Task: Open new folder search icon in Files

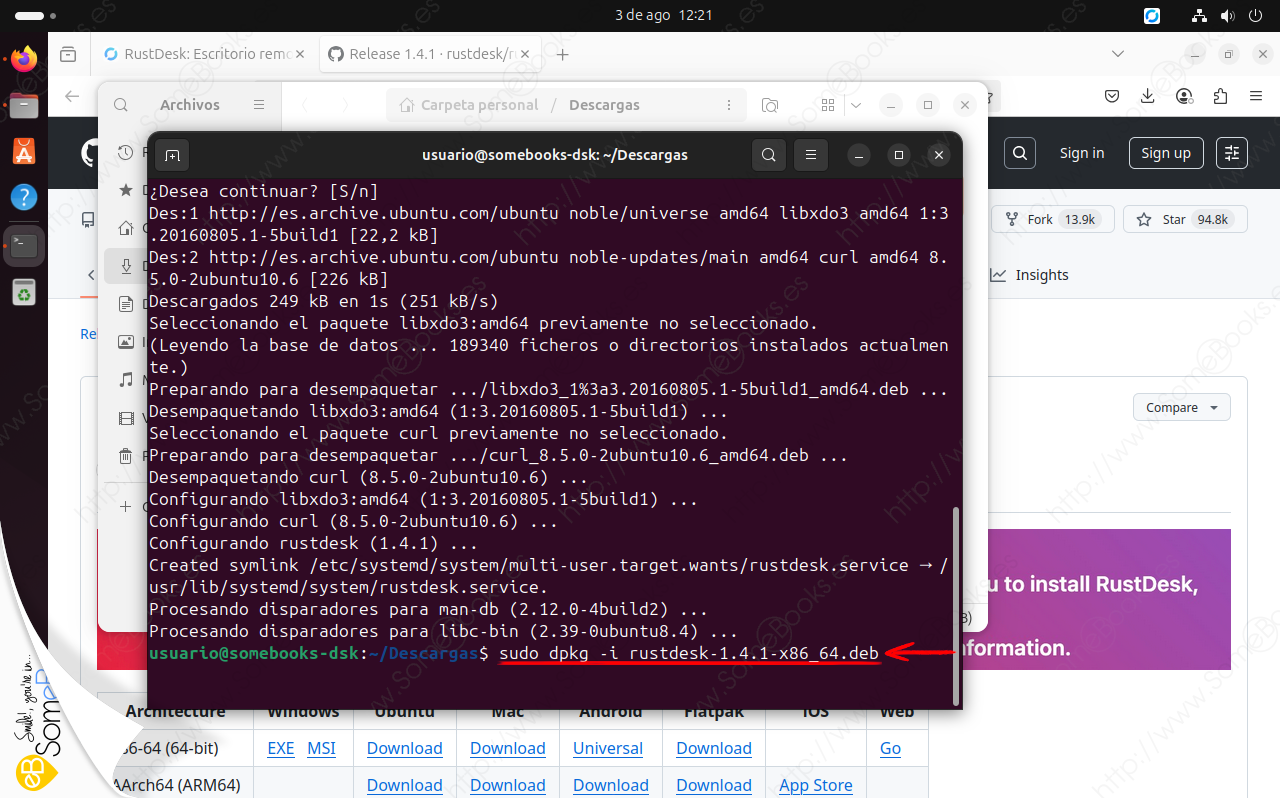Action: (770, 105)
